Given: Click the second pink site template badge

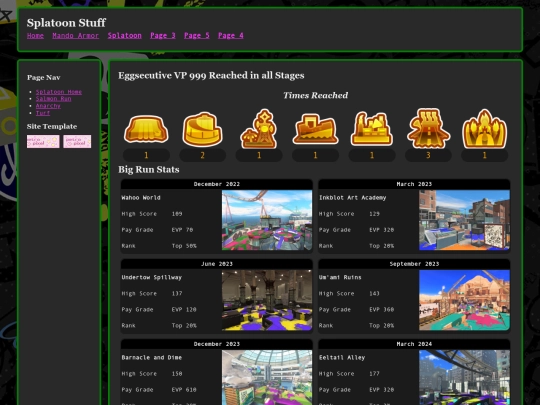Looking at the screenshot, I should (x=77, y=142).
